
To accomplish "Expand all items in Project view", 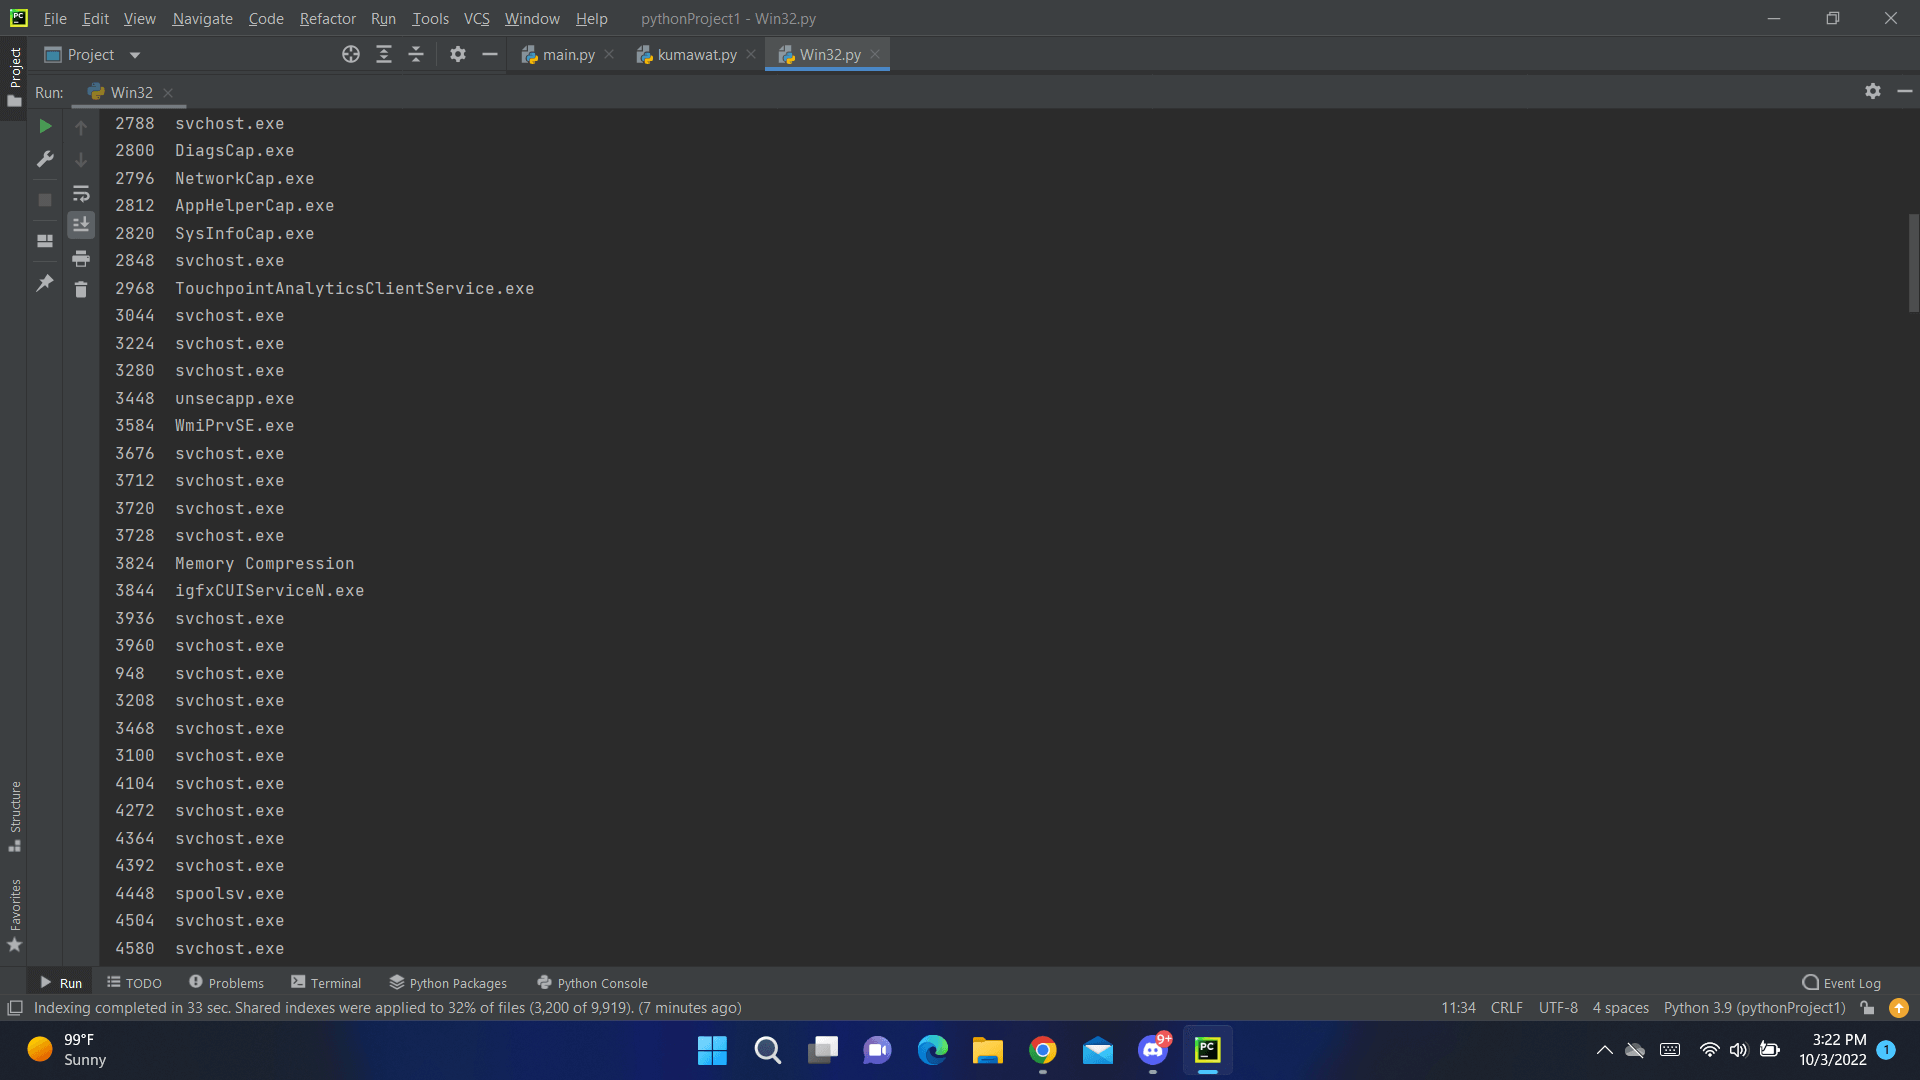I will [x=384, y=54].
